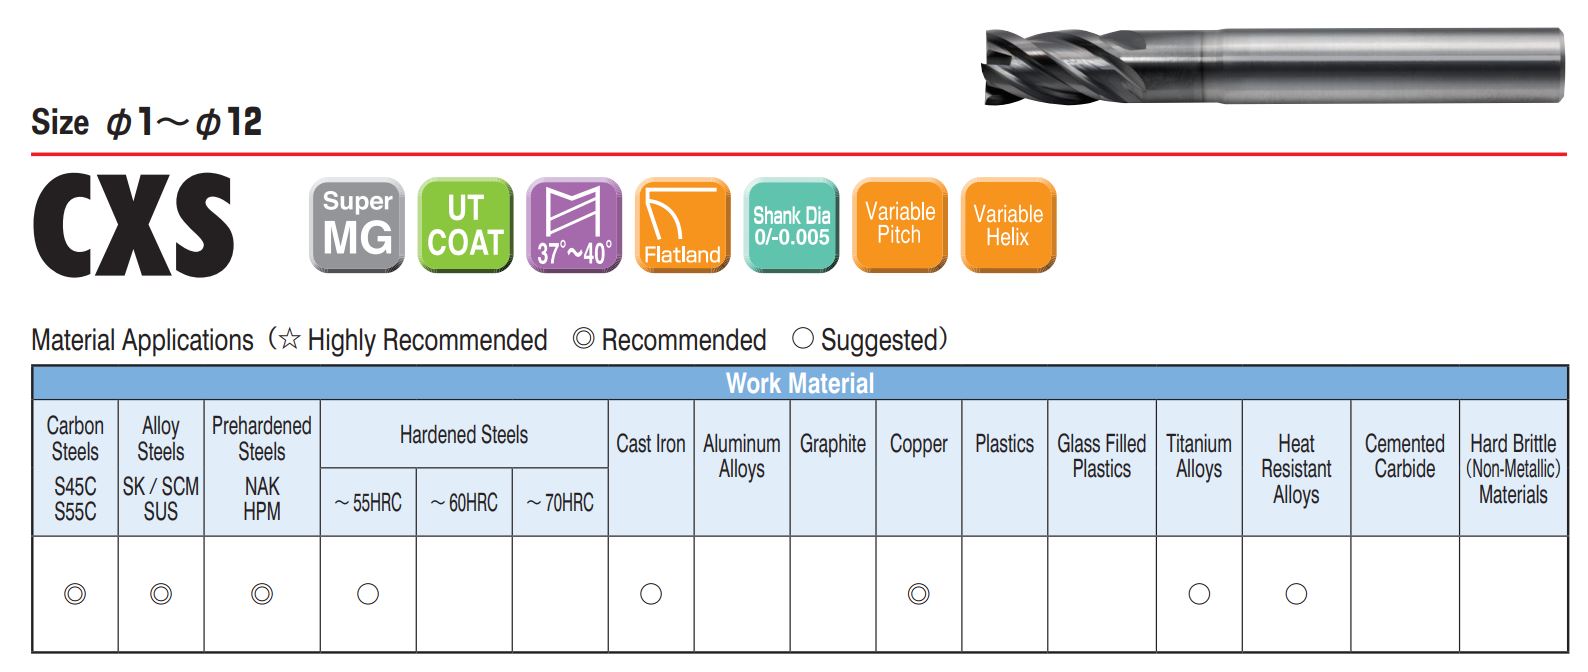Screen dimensions: 1588x672
Task: Click the Cast Iron suggested circle mark
Action: pos(651,594)
